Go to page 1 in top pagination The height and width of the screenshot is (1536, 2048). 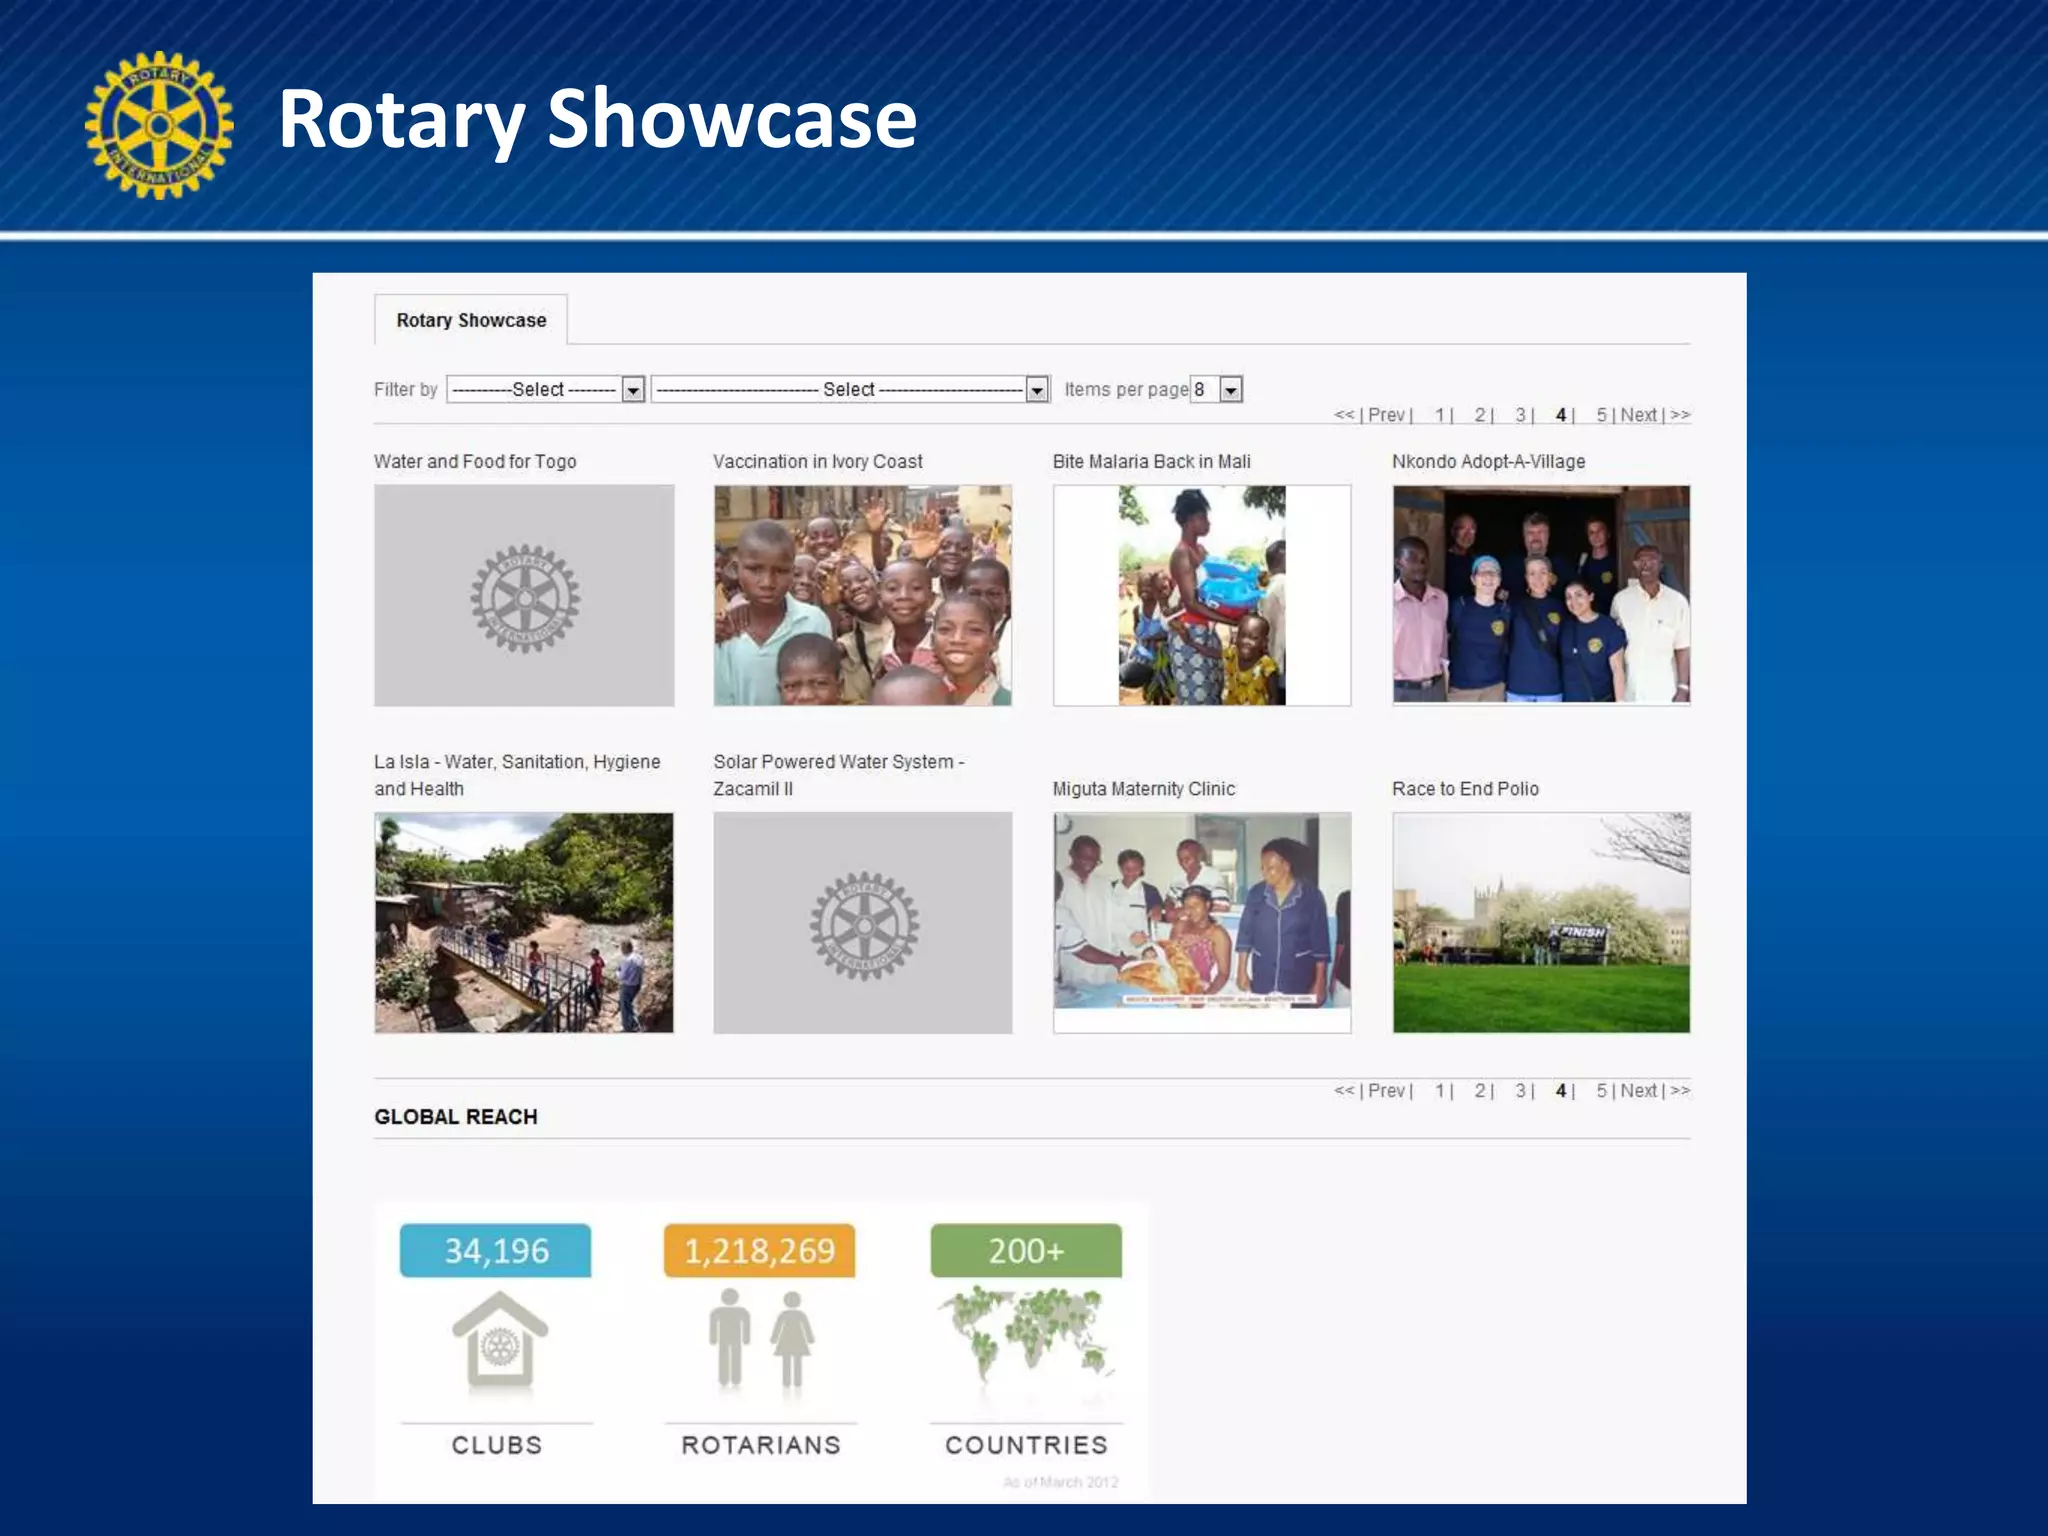click(x=1440, y=415)
